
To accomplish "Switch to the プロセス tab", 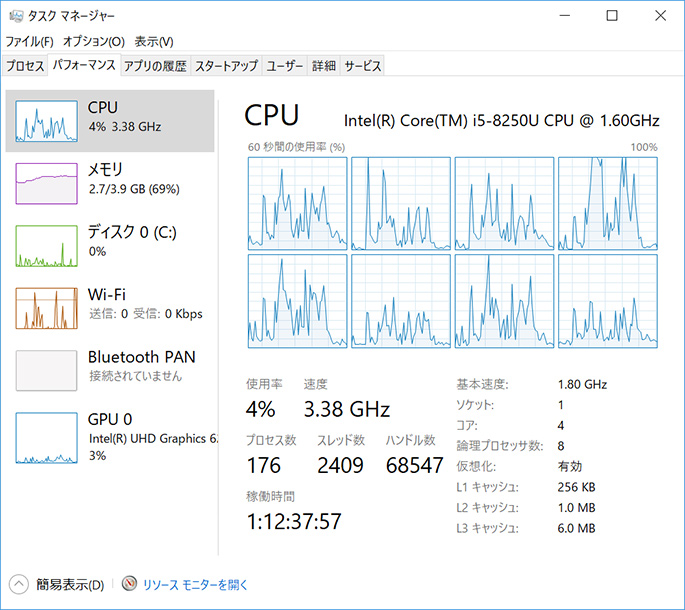I will point(25,66).
